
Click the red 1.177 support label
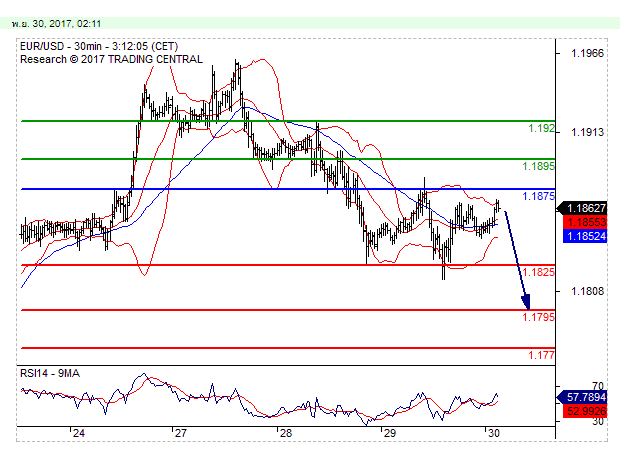(x=541, y=355)
